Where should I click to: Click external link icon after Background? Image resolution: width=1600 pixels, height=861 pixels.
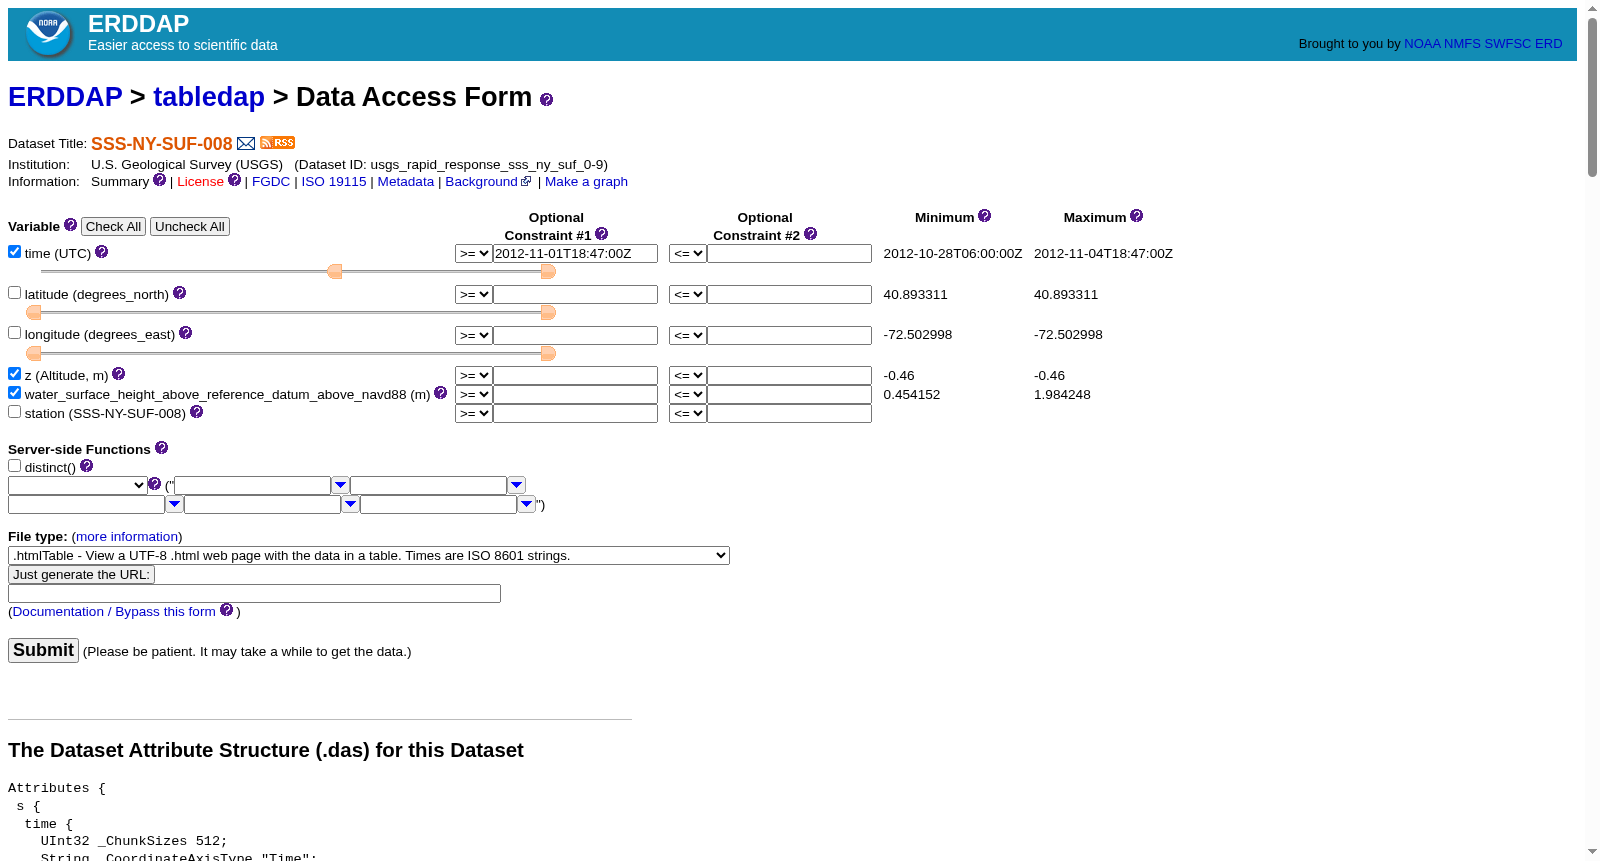click(527, 181)
